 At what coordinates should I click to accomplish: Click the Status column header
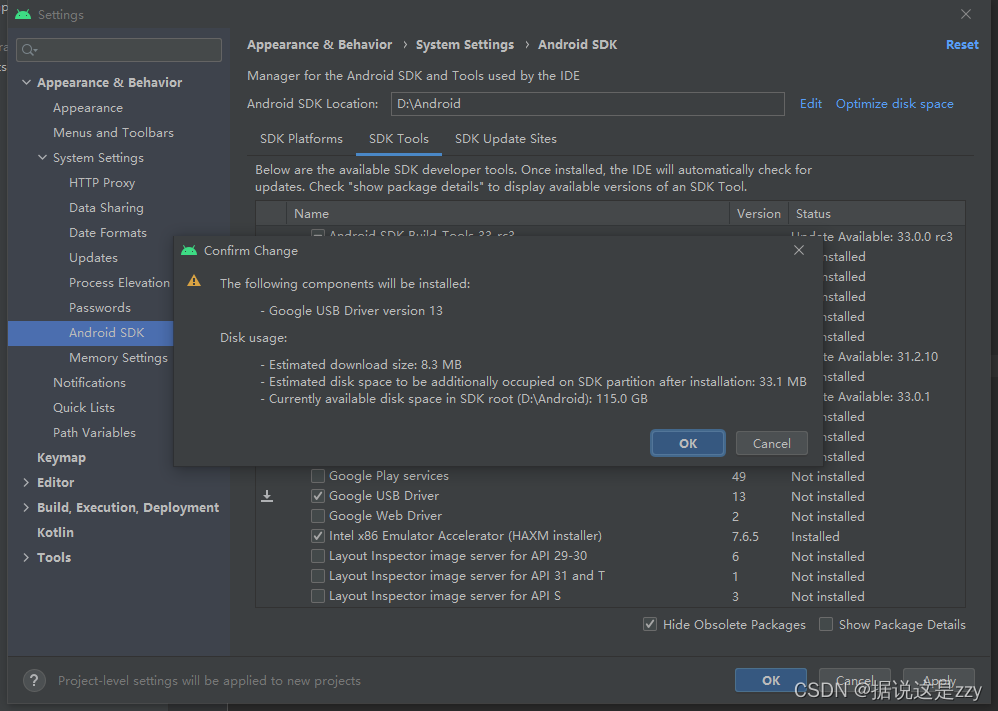pos(876,214)
